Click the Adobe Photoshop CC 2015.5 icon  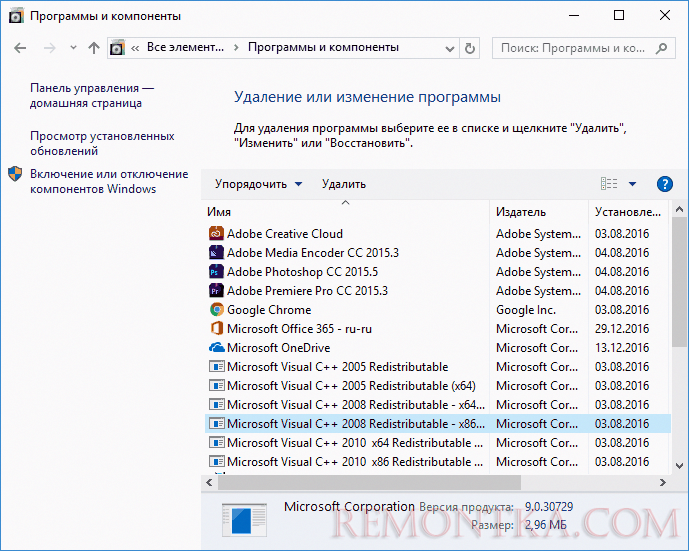pyautogui.click(x=216, y=272)
